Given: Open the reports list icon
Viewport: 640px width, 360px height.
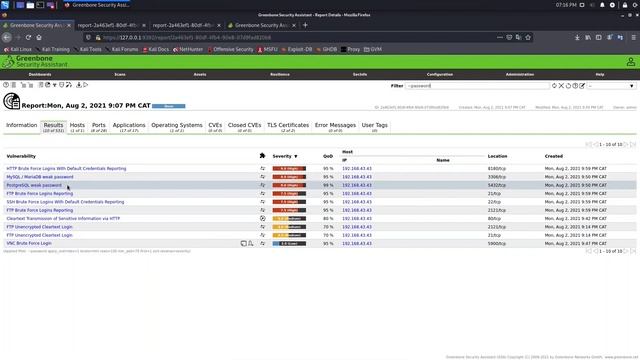Looking at the screenshot, I should click(x=13, y=85).
